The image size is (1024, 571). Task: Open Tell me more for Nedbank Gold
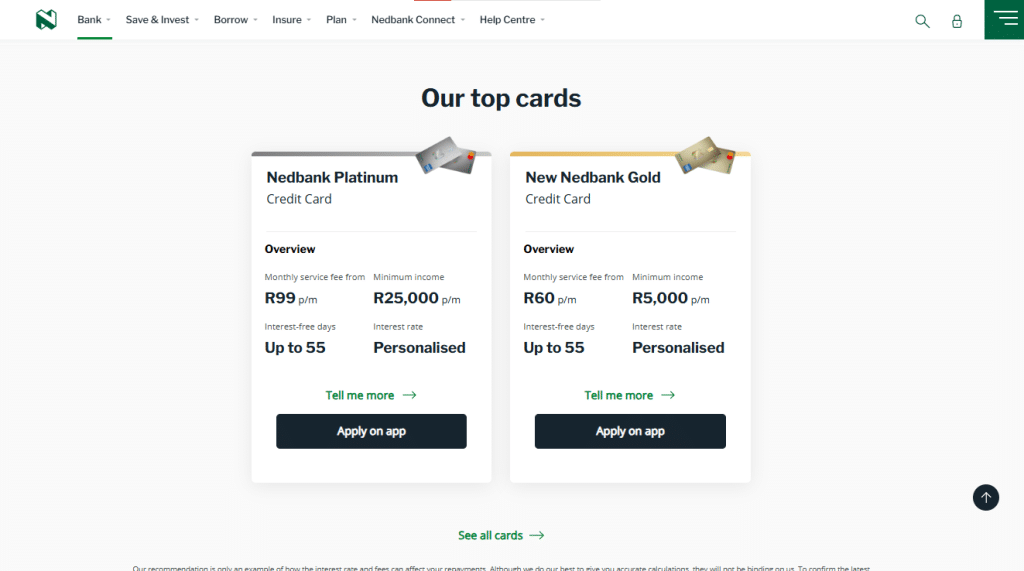[x=629, y=395]
